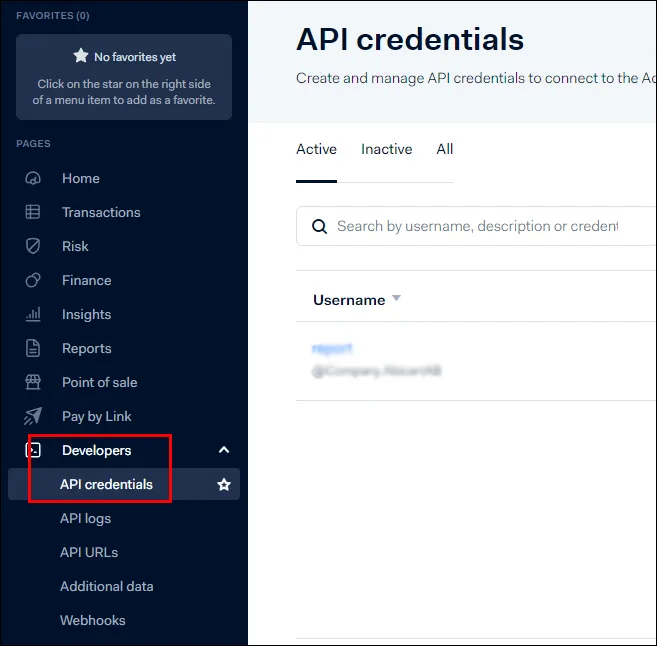
Task: Open Pay by Link in sidebar
Action: [96, 416]
